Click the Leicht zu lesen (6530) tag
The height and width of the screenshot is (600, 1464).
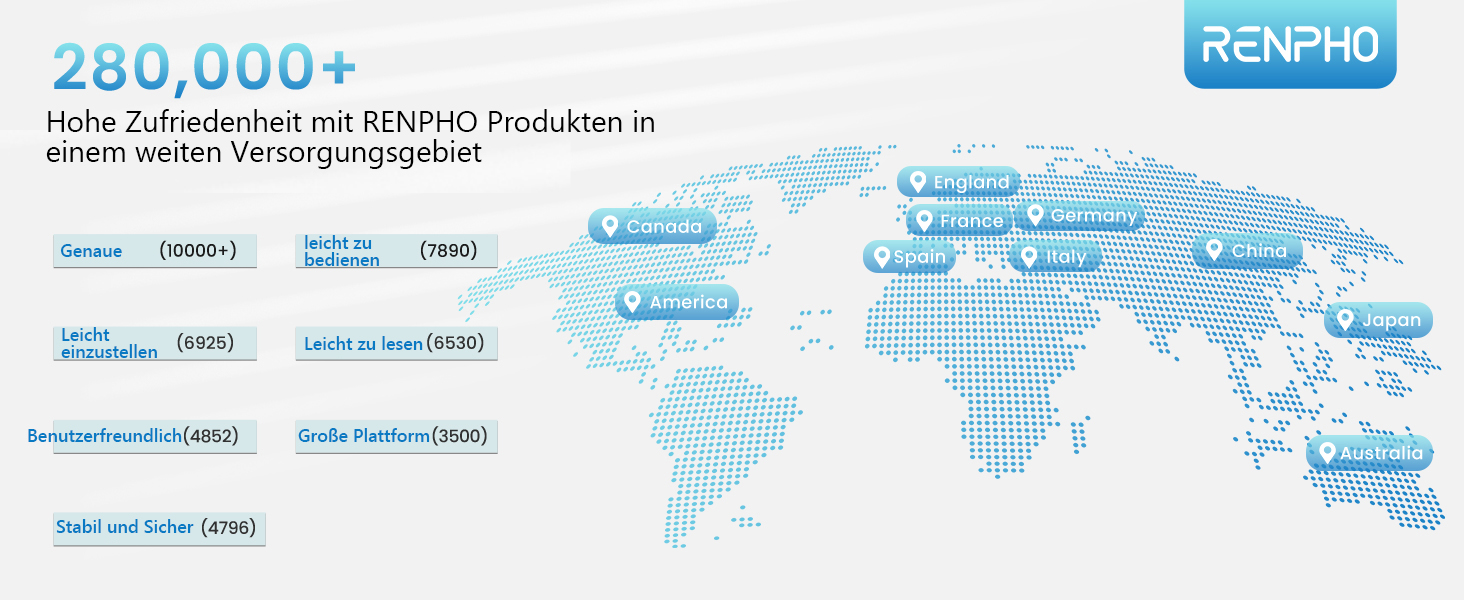tap(396, 344)
